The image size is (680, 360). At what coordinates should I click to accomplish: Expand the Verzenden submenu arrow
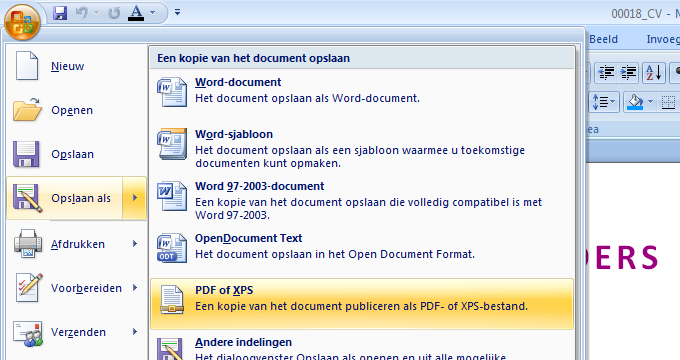point(135,332)
